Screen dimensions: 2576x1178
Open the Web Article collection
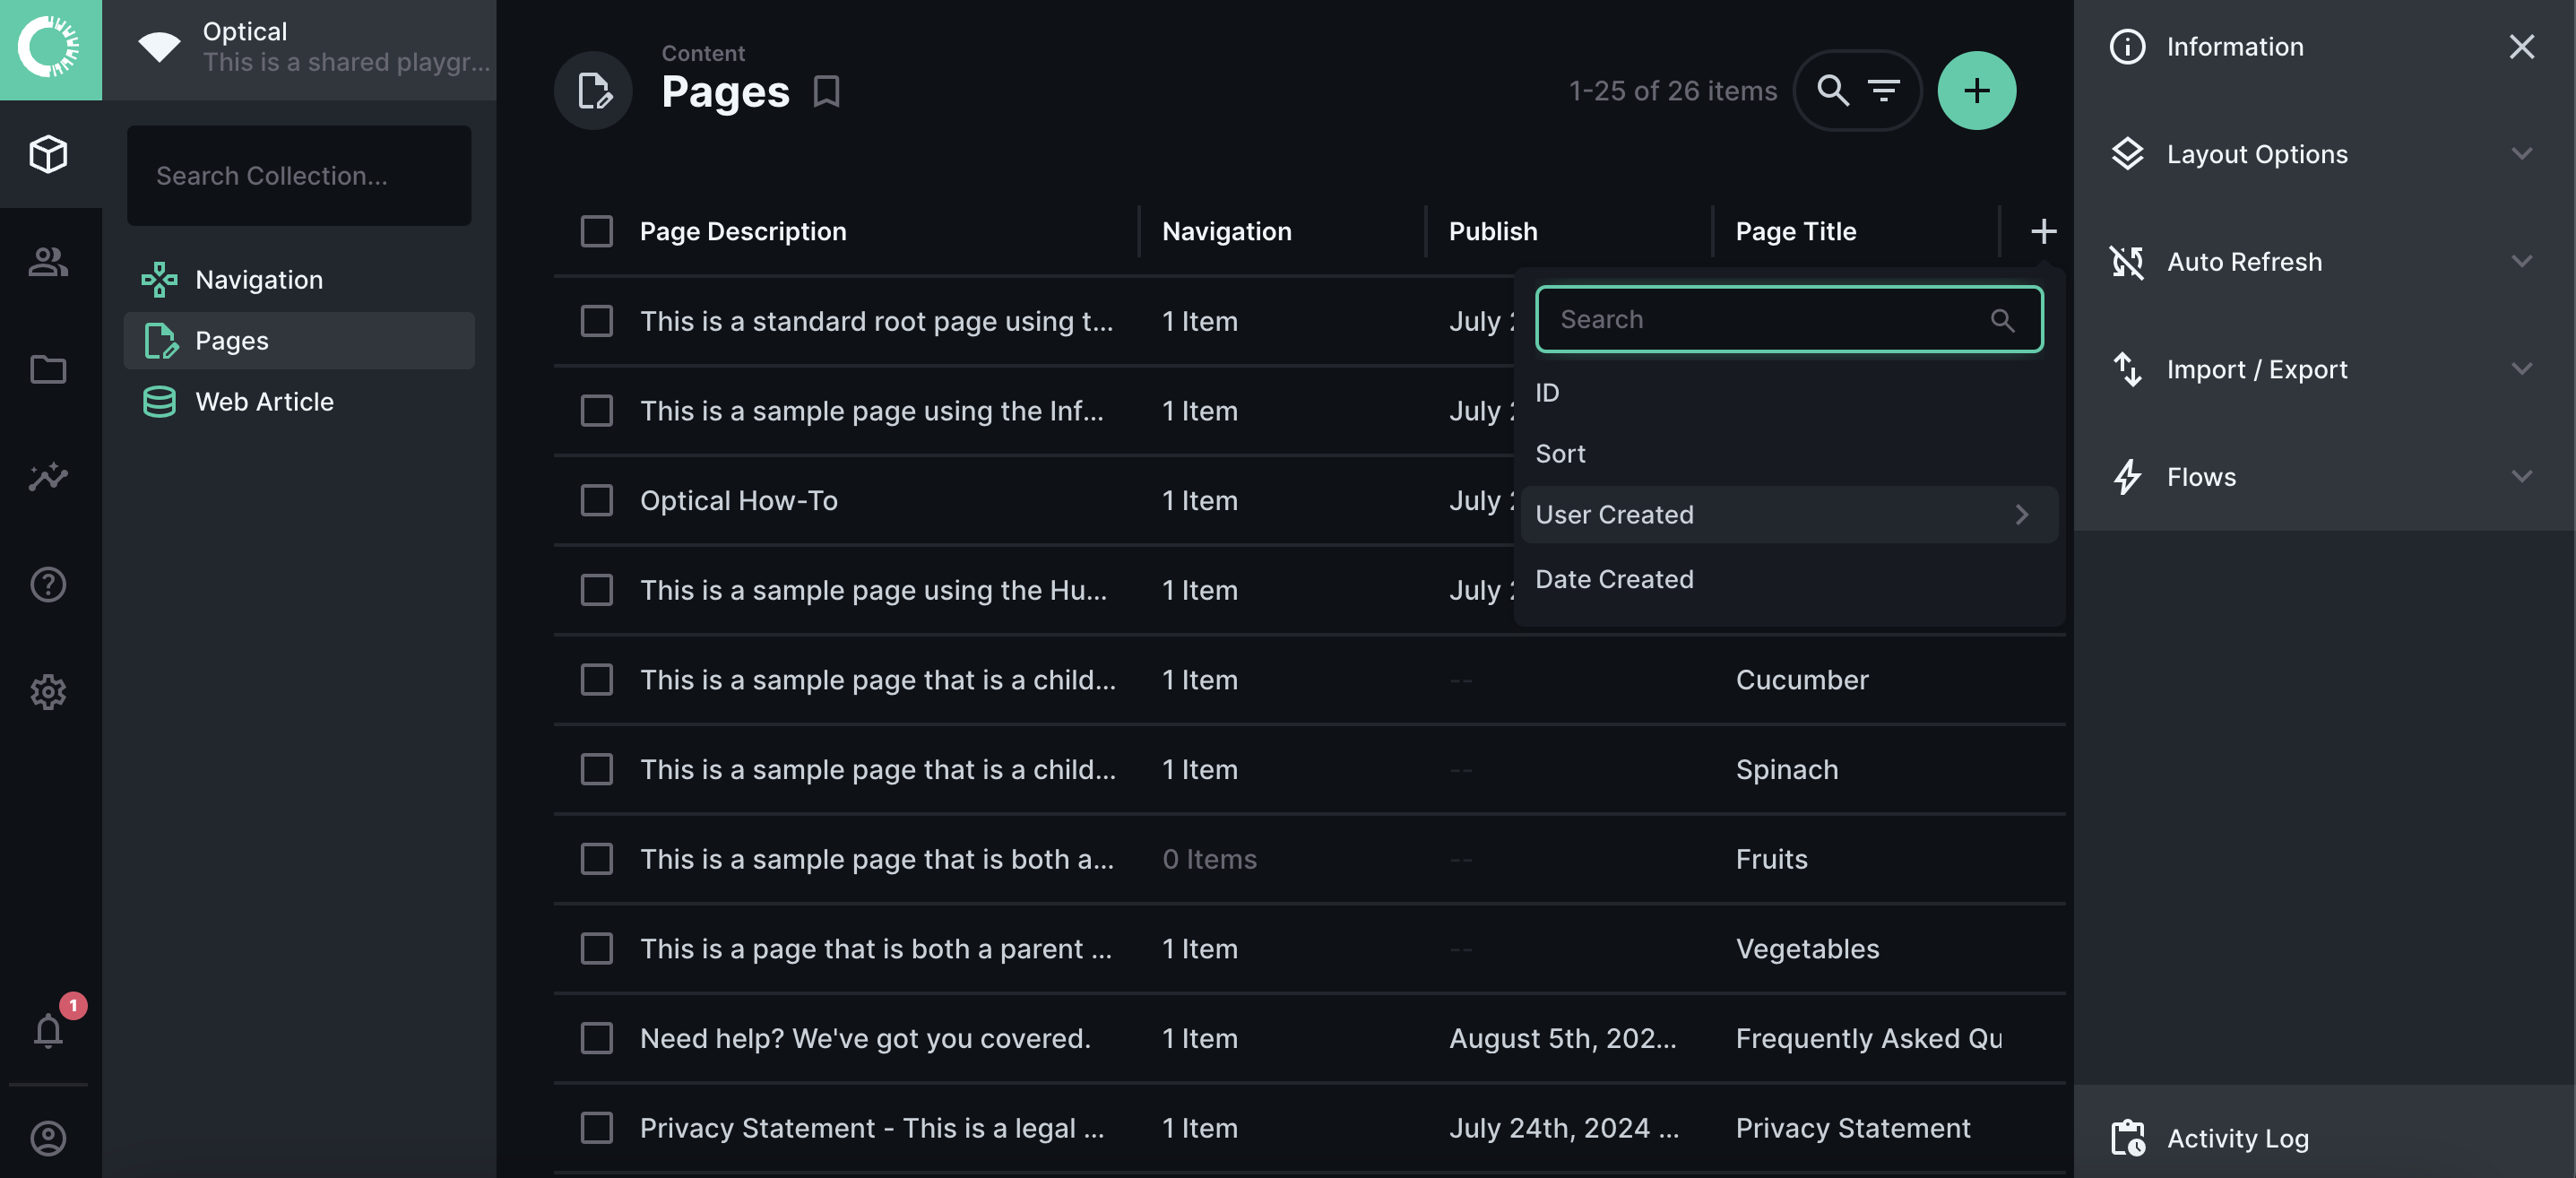[264, 401]
